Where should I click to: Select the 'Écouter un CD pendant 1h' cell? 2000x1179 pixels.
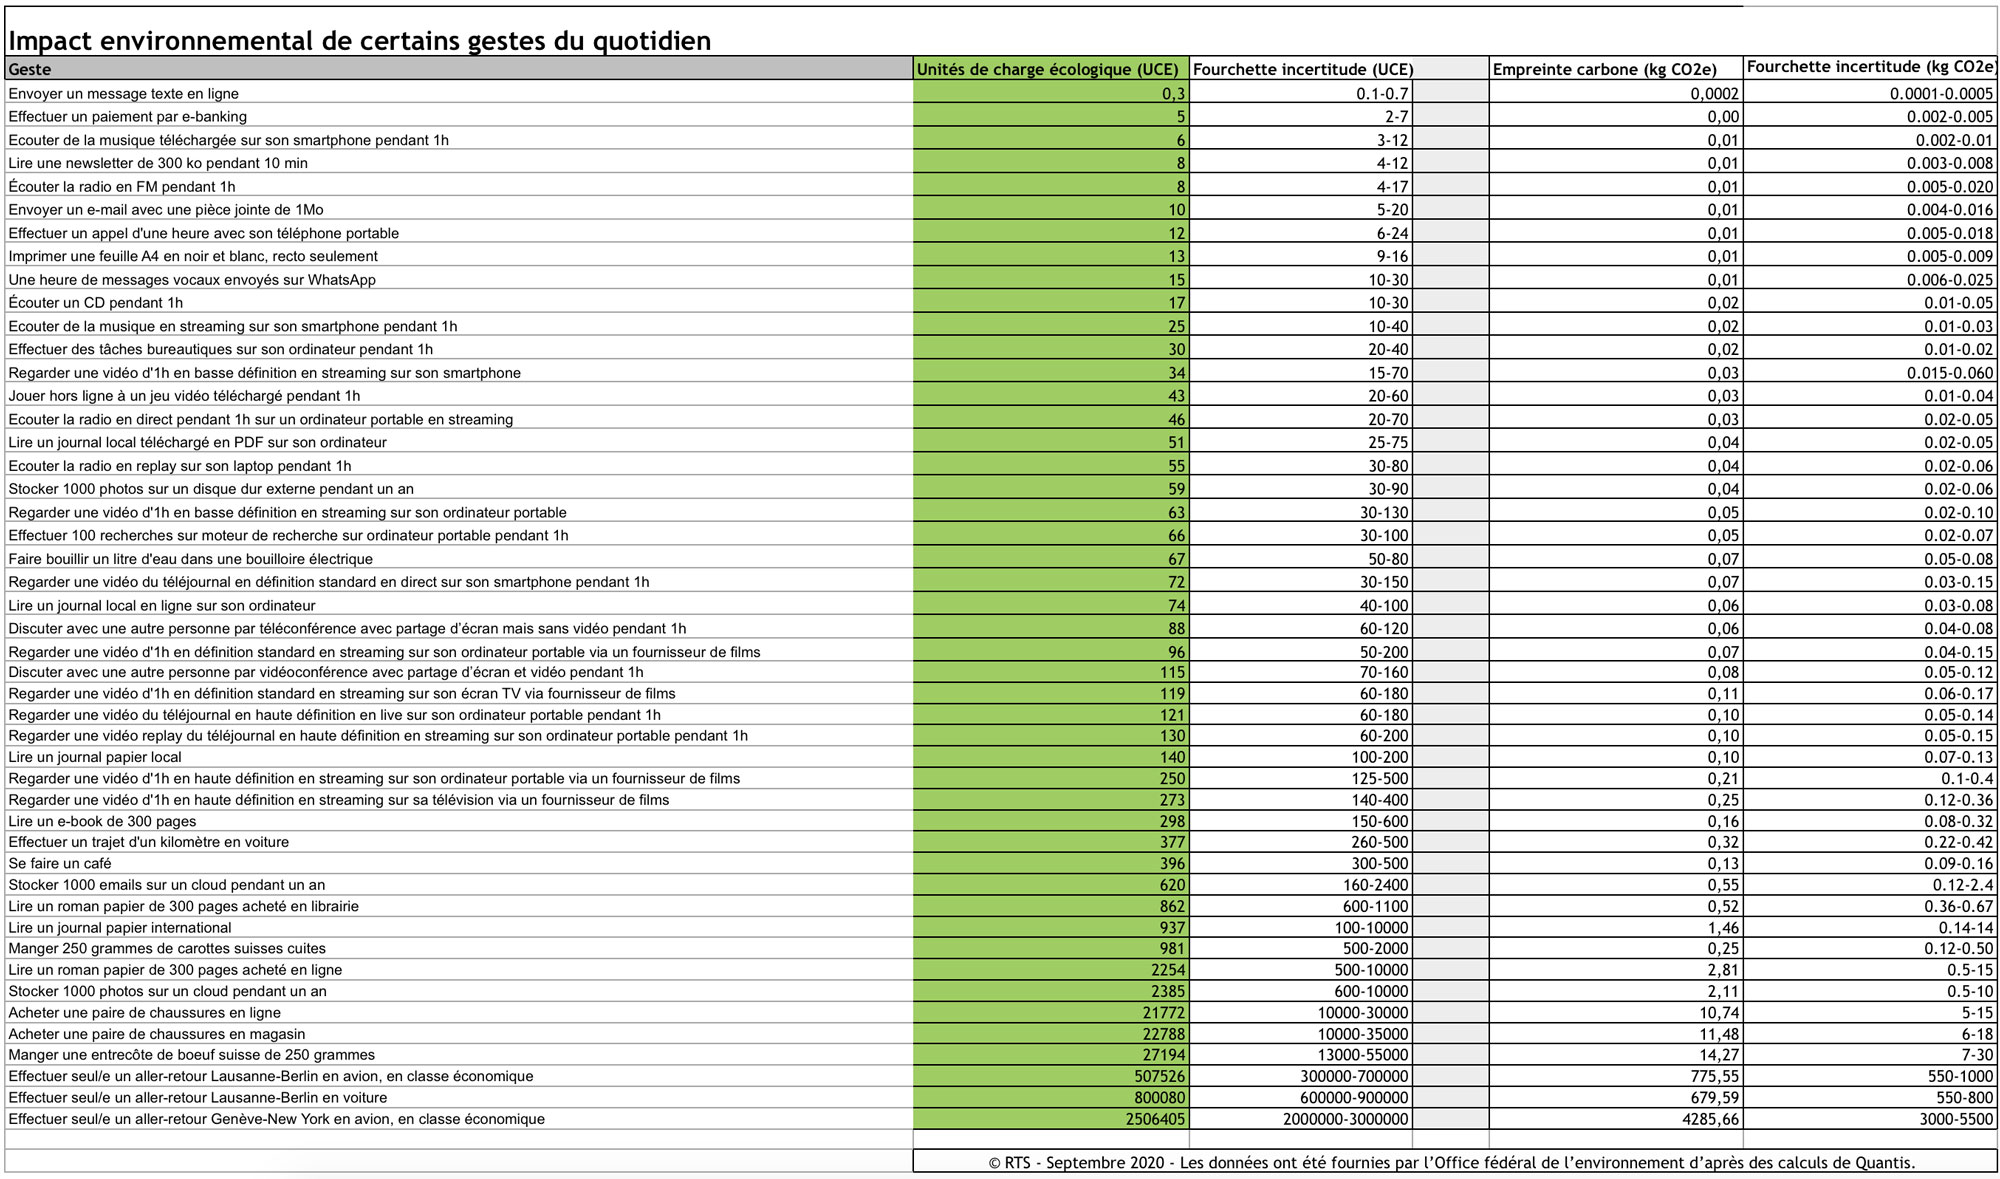pos(96,303)
